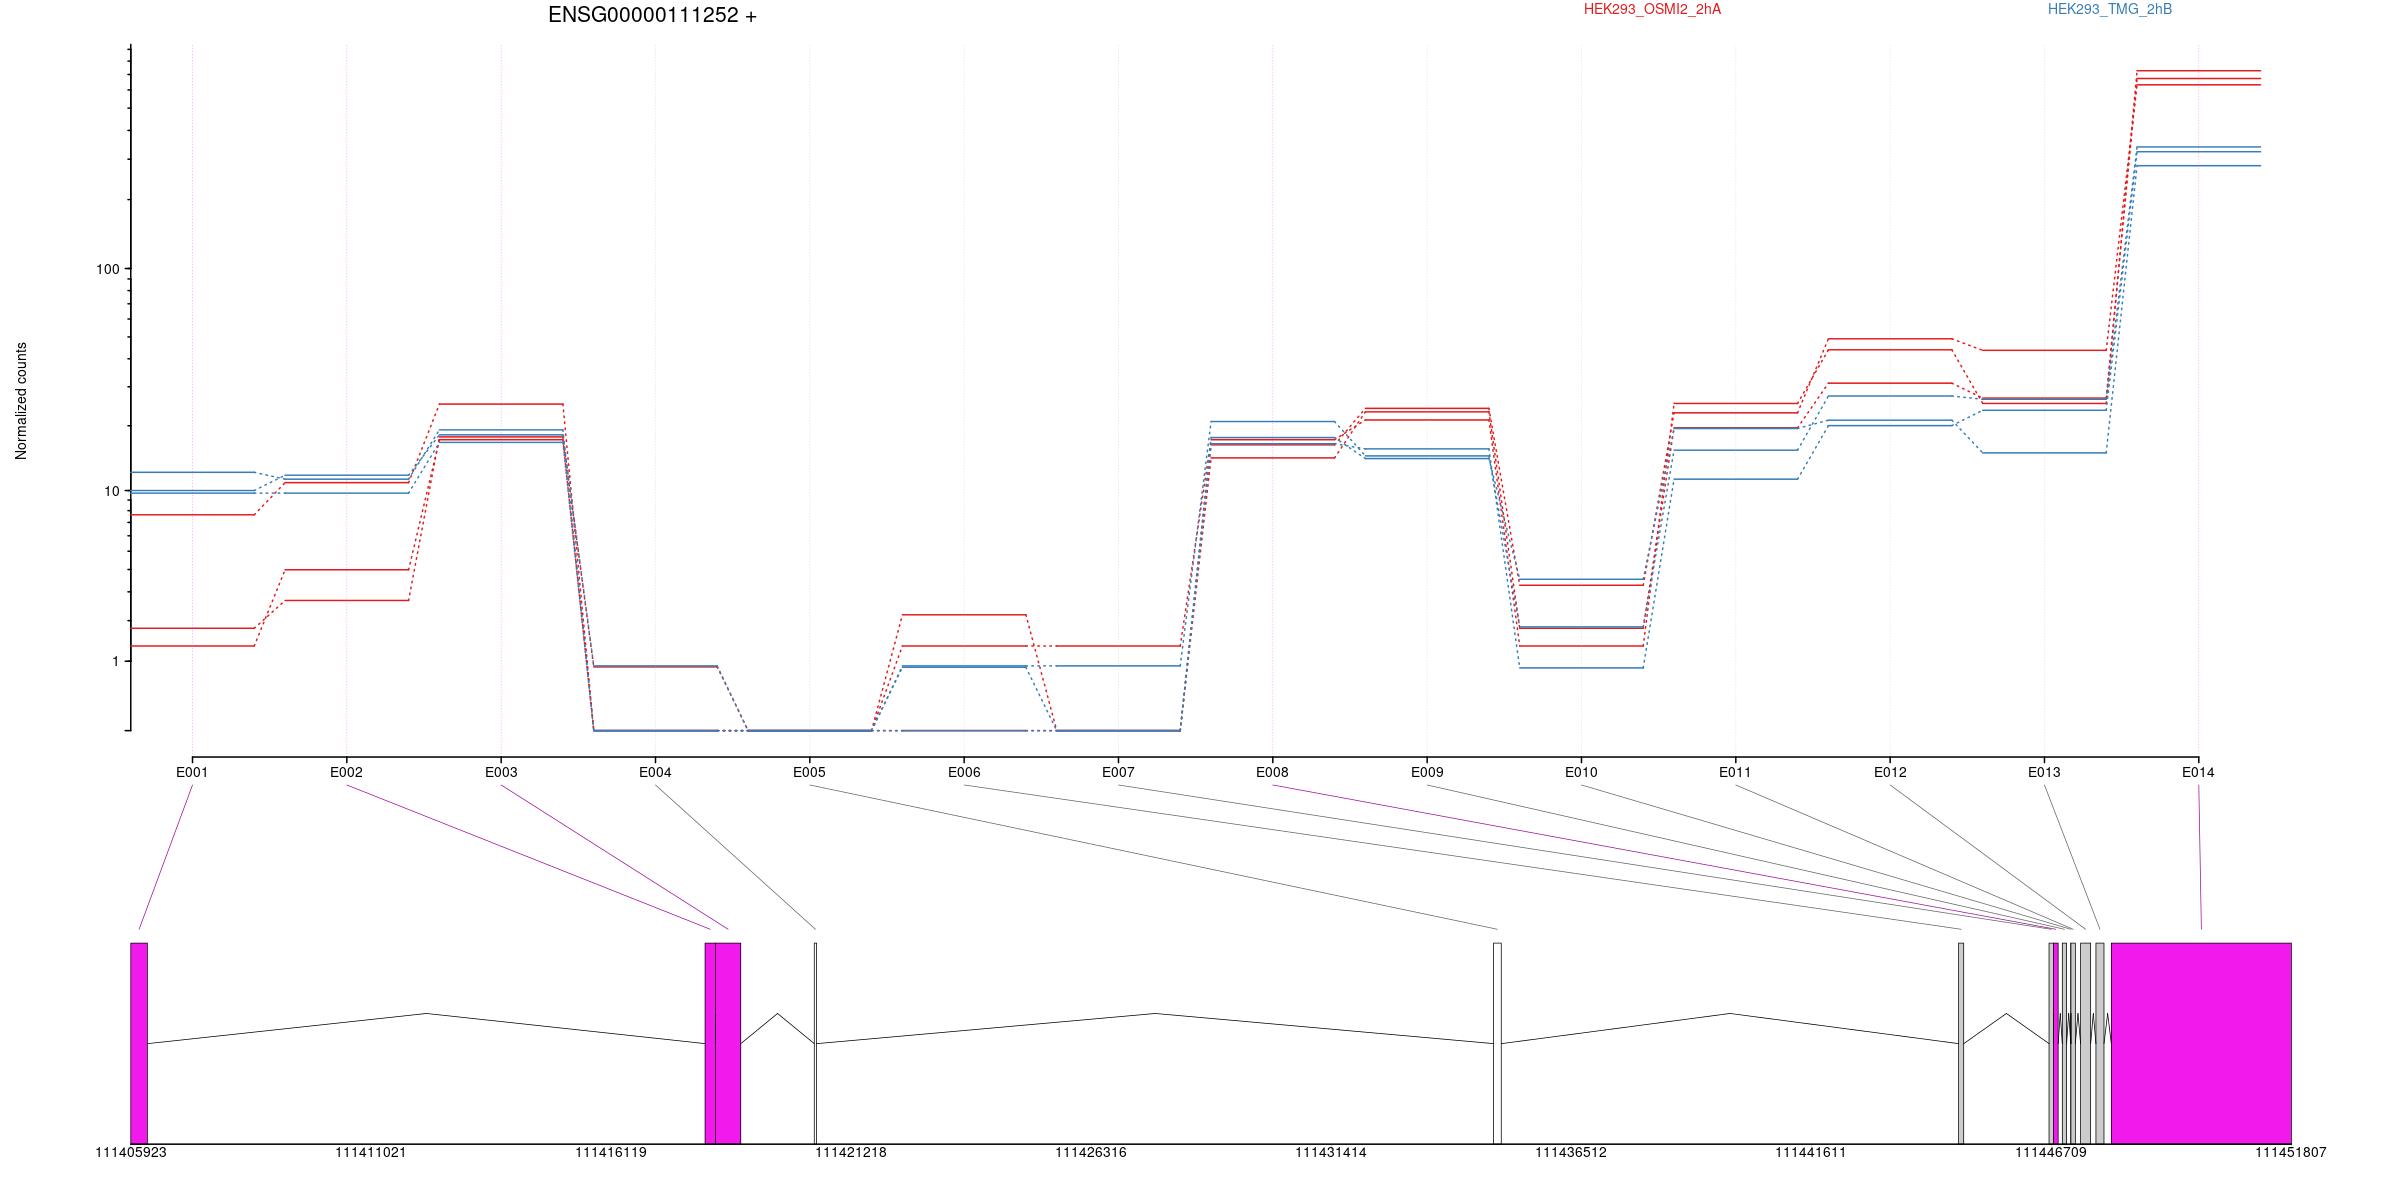The width and height of the screenshot is (2400, 1200).
Task: Click genomic coordinate 111436512
Action: point(1571,1153)
